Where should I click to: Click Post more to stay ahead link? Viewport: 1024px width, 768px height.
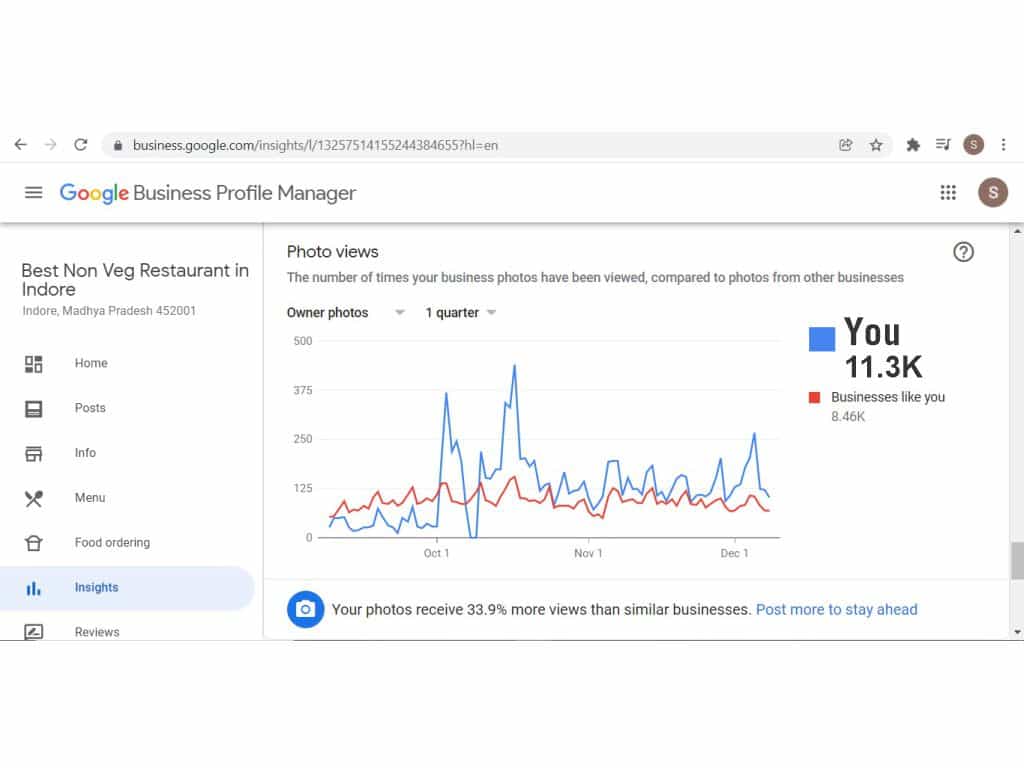tap(836, 609)
